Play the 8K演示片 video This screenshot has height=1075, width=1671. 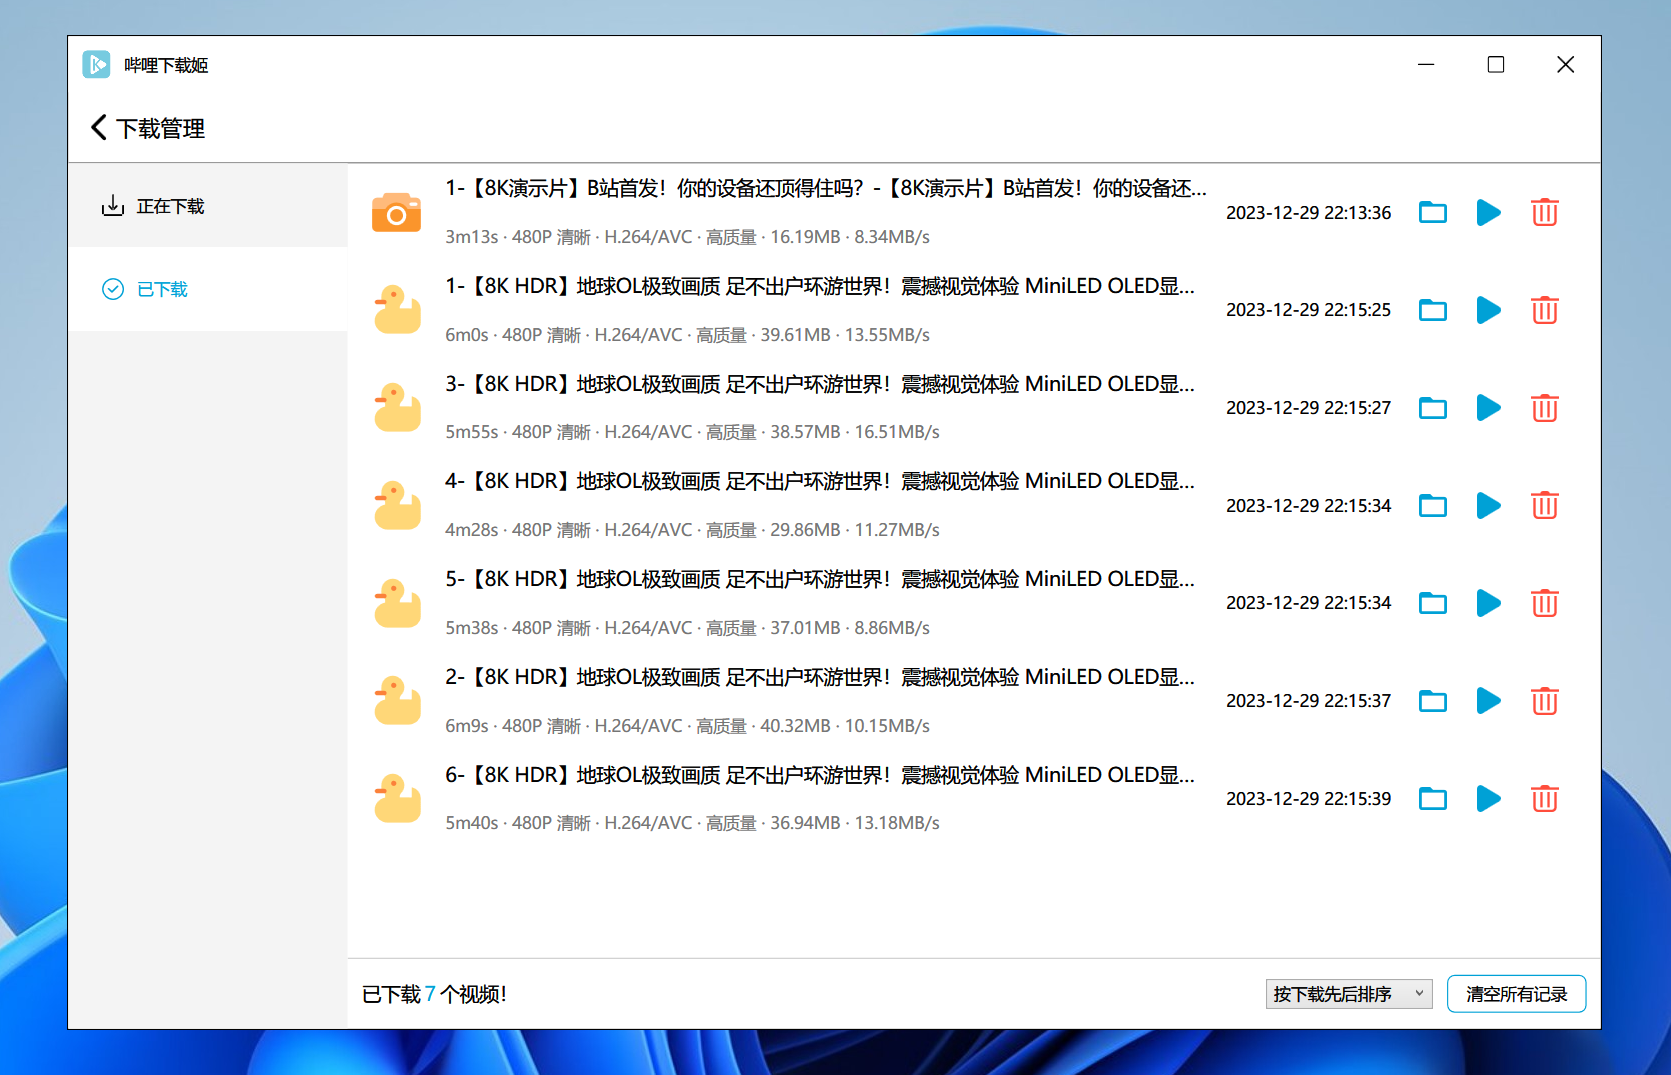[x=1488, y=212]
